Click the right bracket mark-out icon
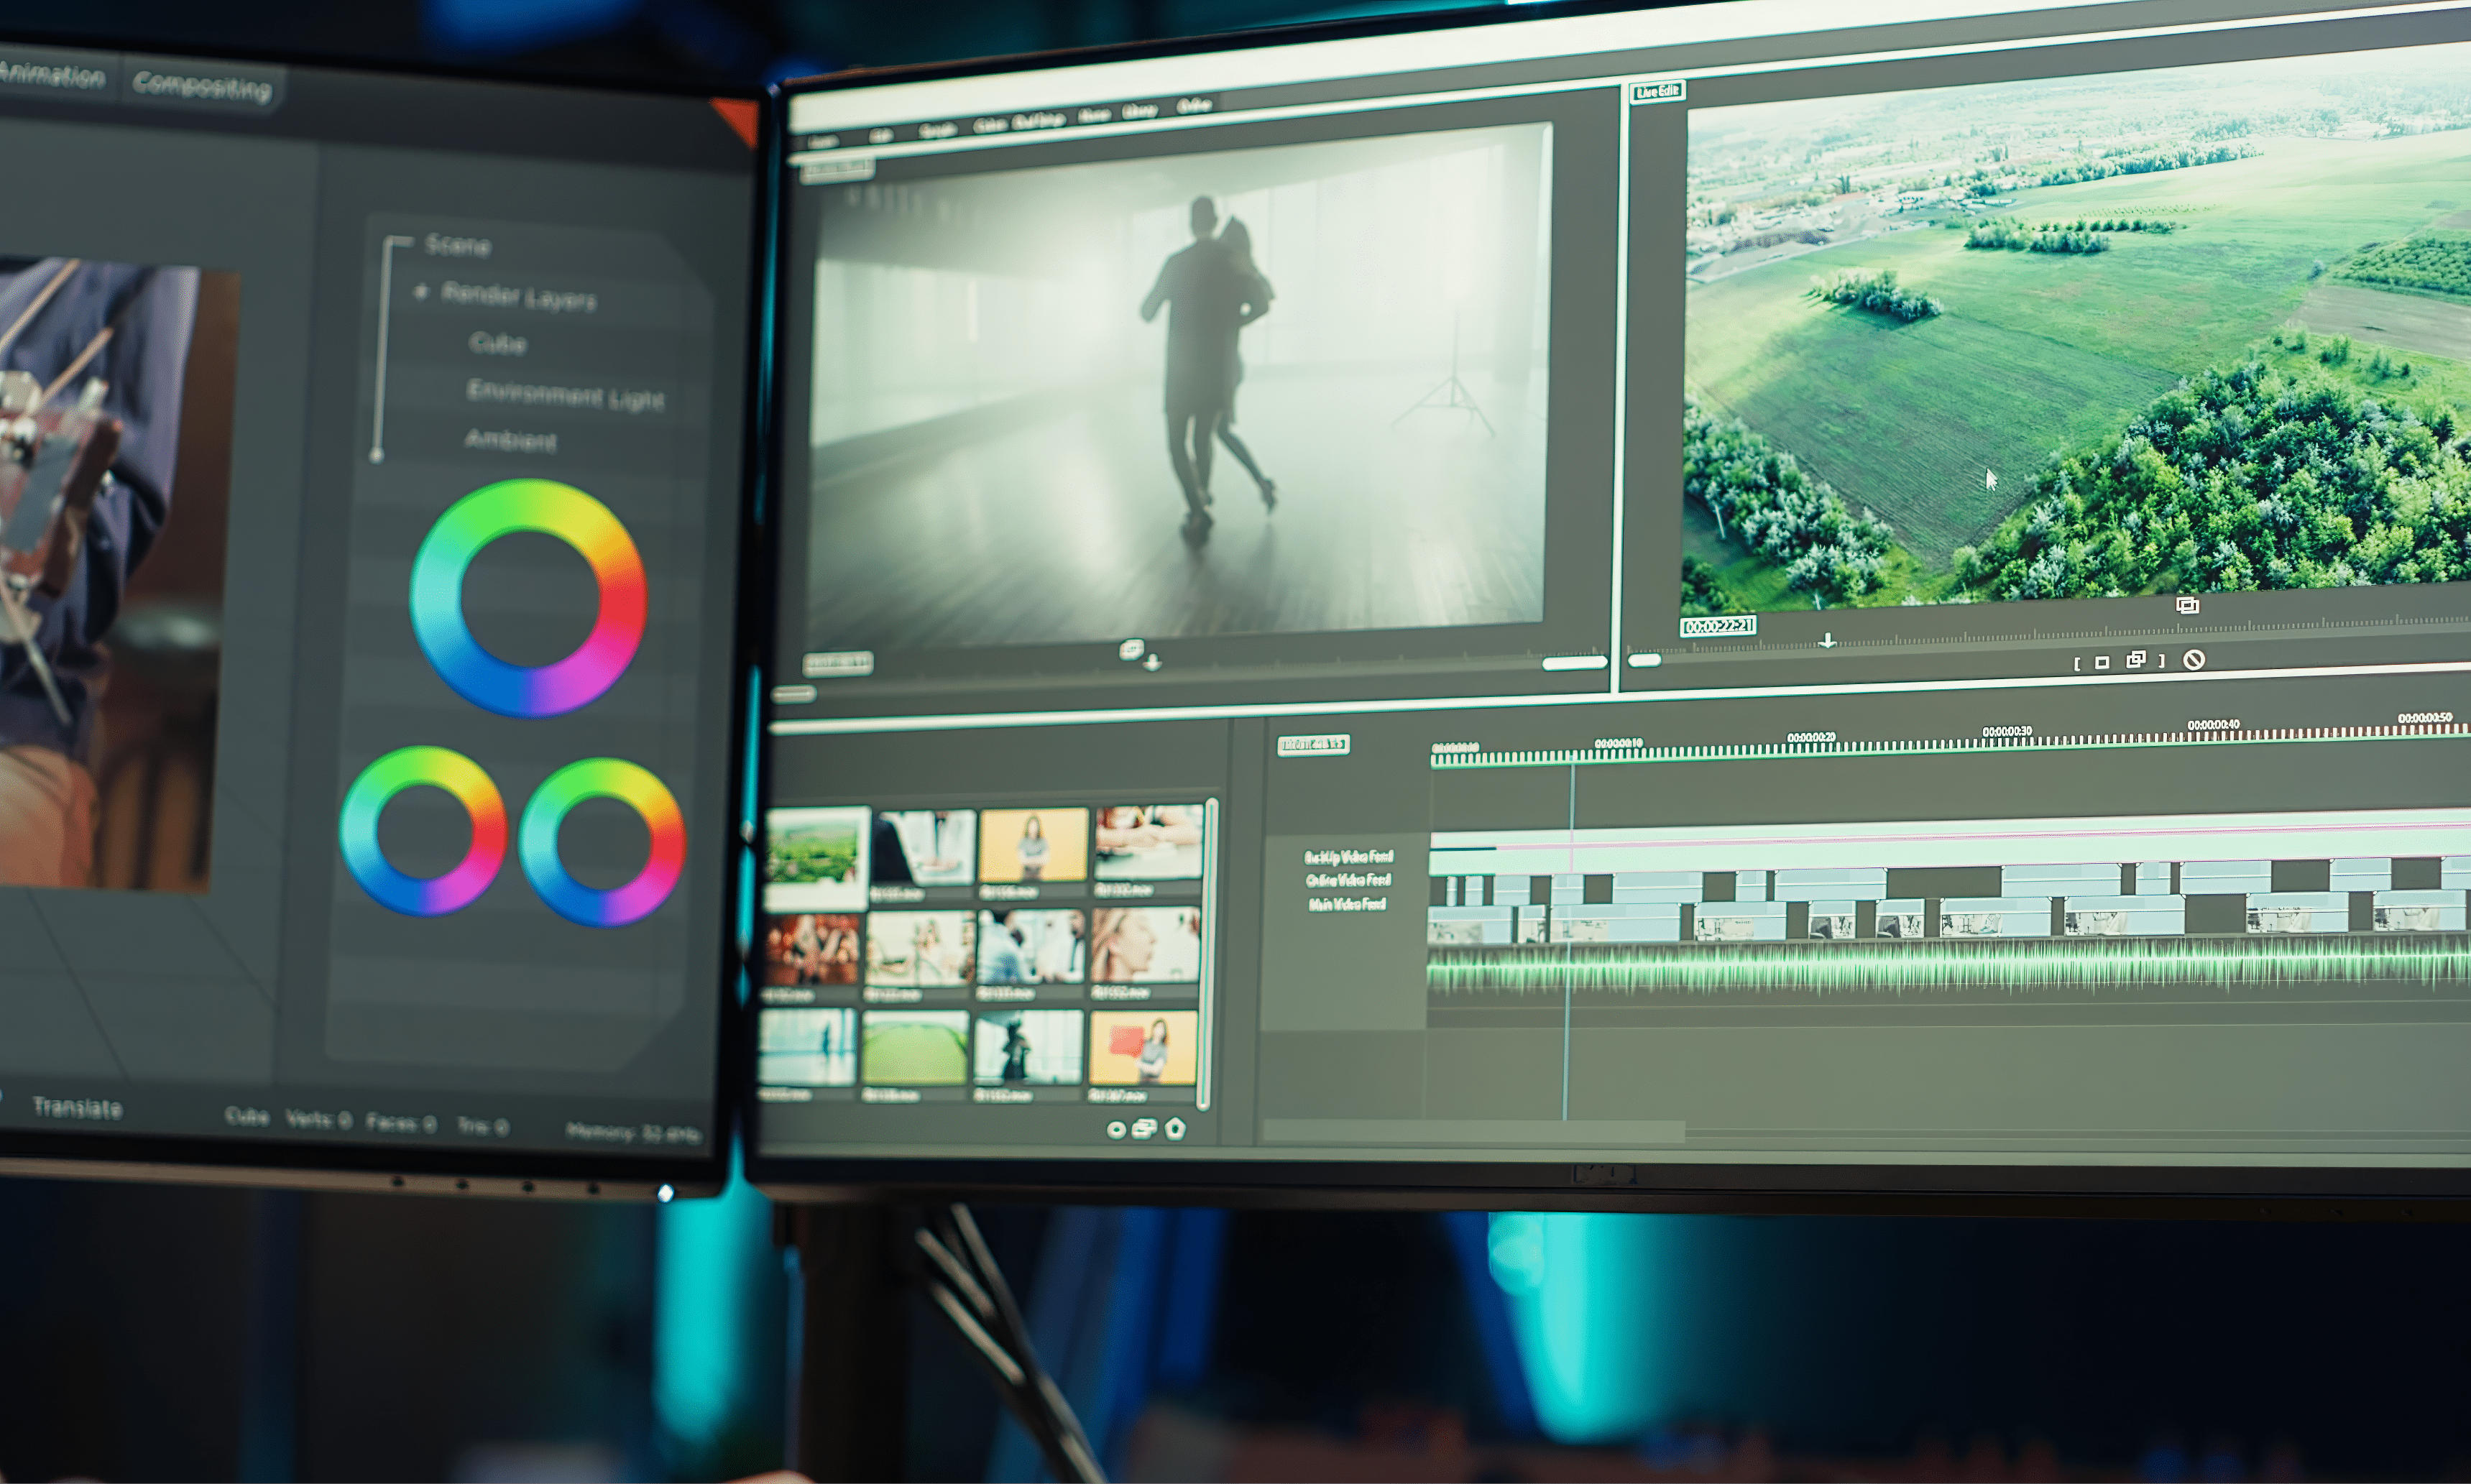Image resolution: width=2471 pixels, height=1484 pixels. coord(2162,660)
